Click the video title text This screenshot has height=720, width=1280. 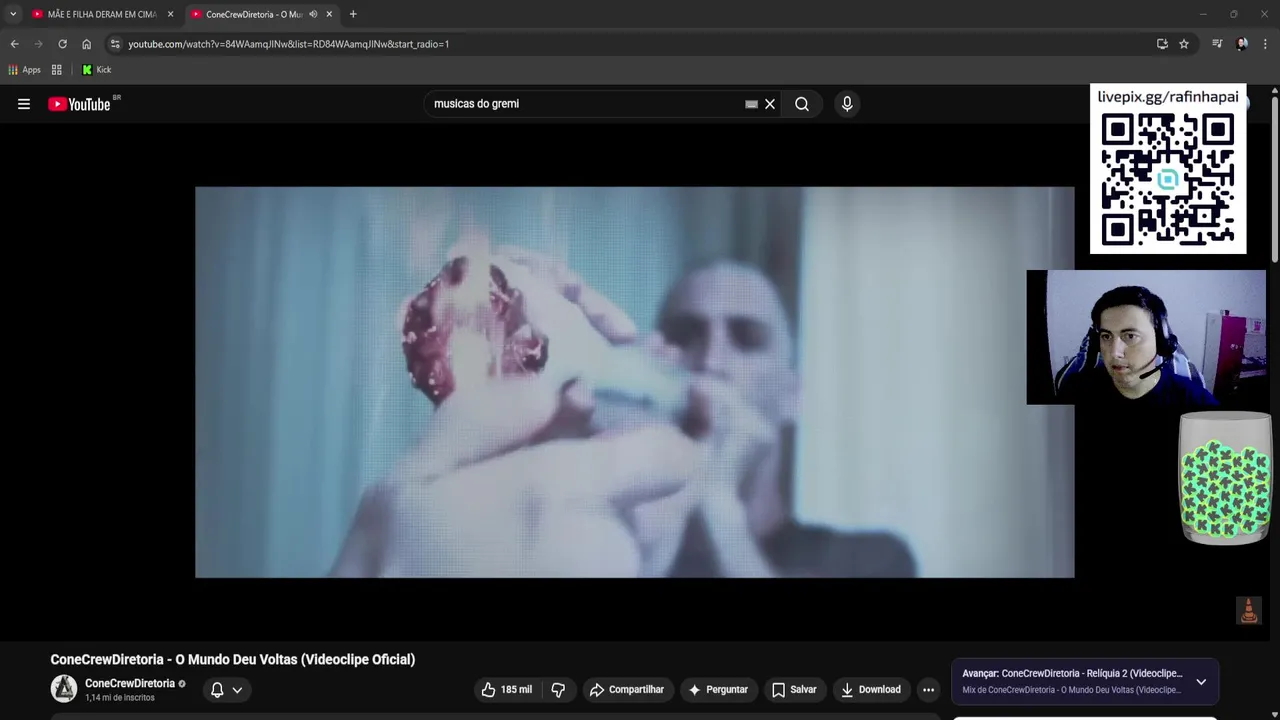(x=233, y=659)
